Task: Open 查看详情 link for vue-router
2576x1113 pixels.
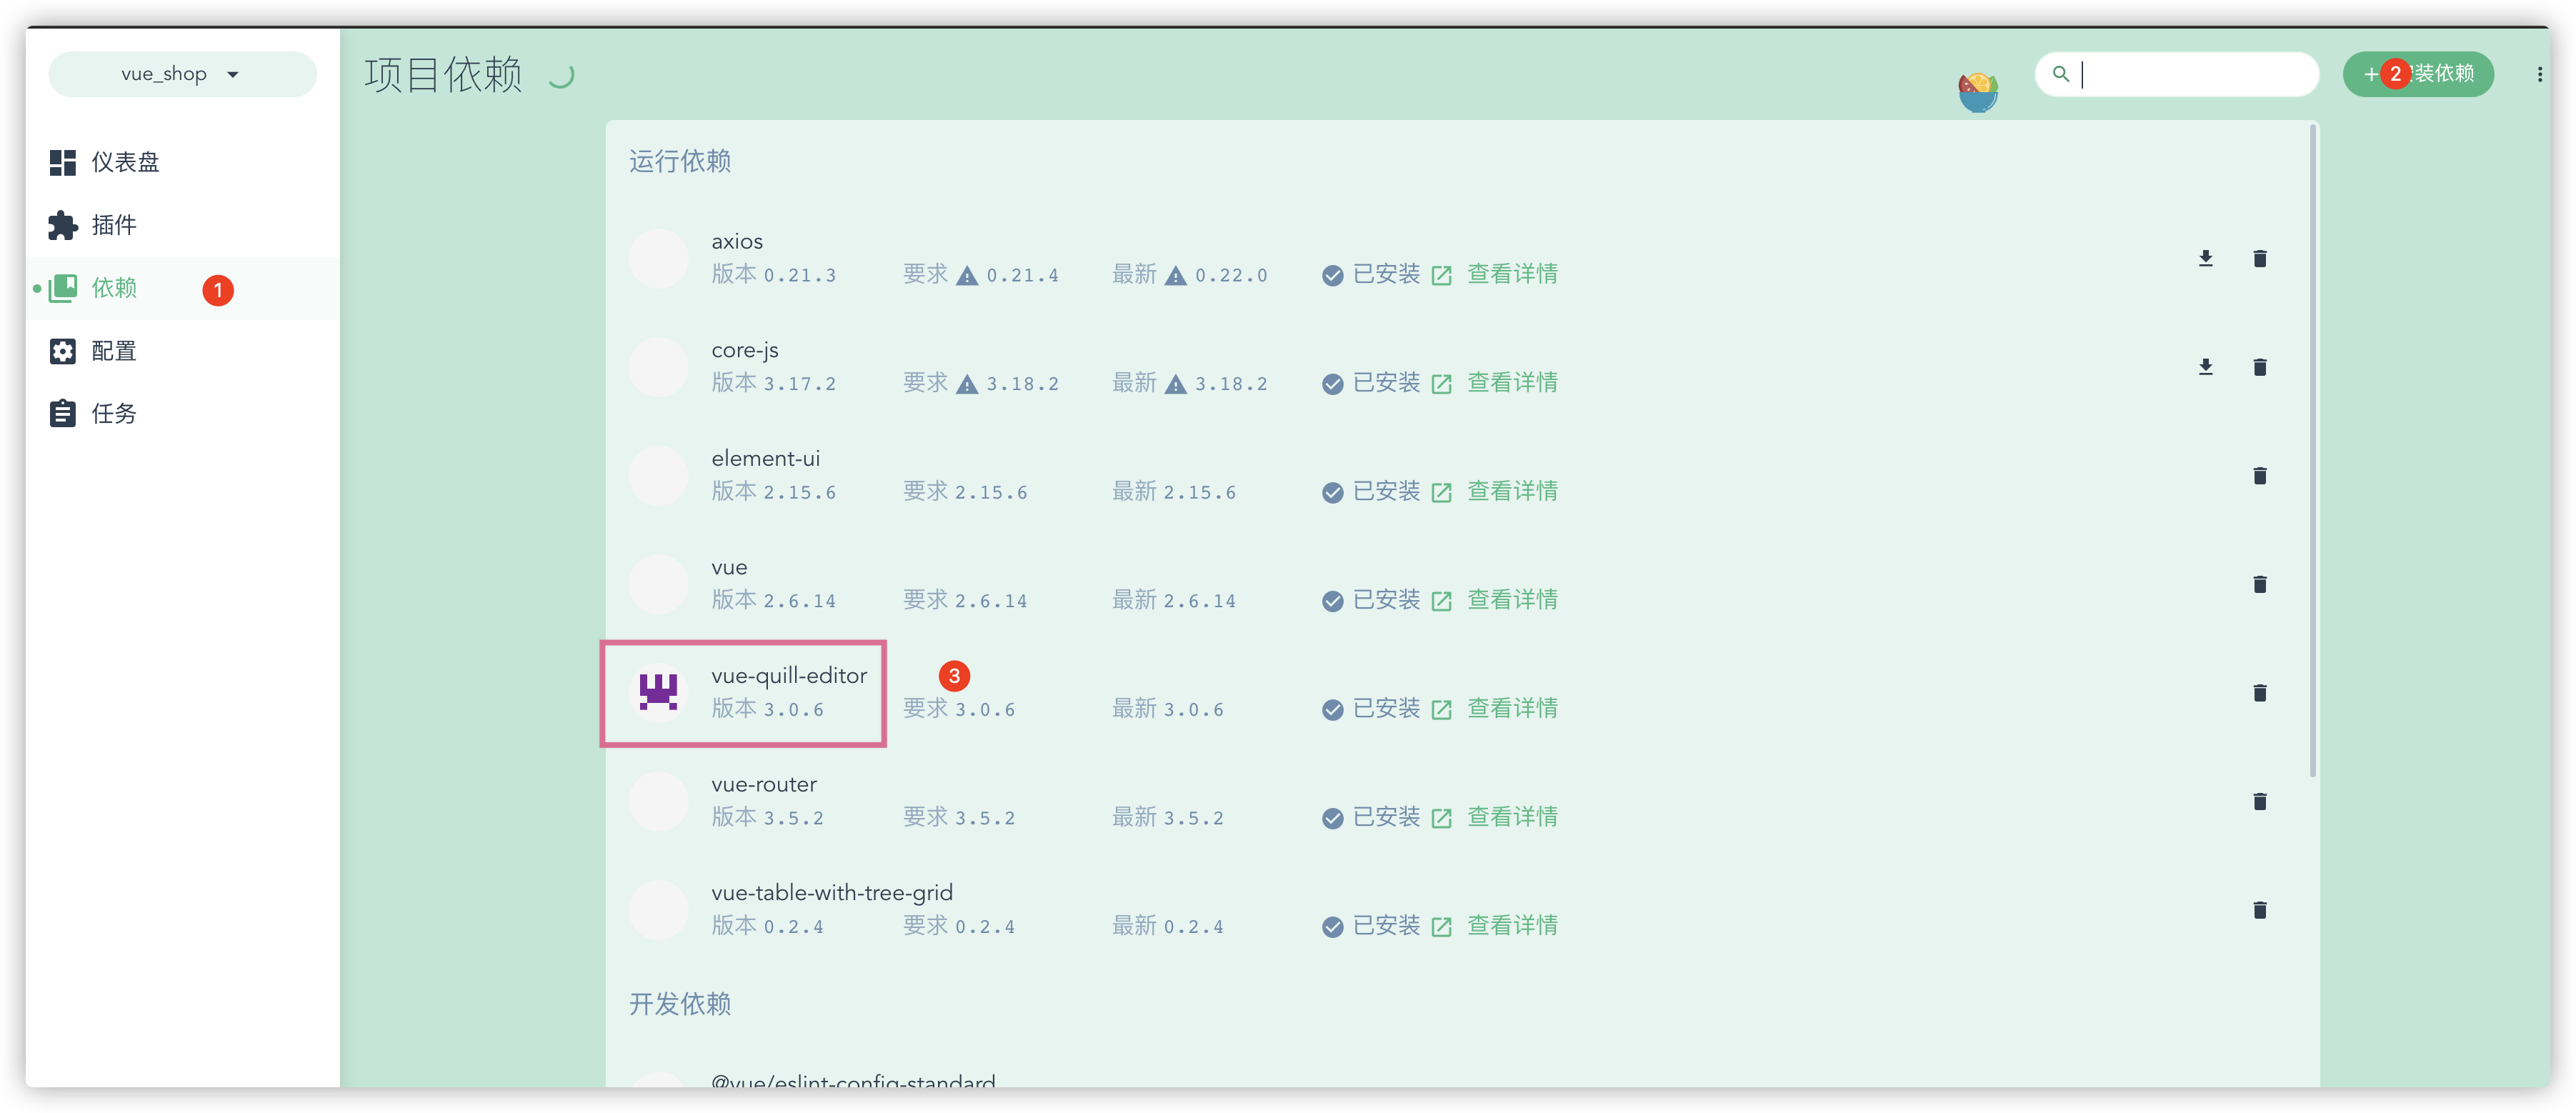Action: pyautogui.click(x=1511, y=817)
